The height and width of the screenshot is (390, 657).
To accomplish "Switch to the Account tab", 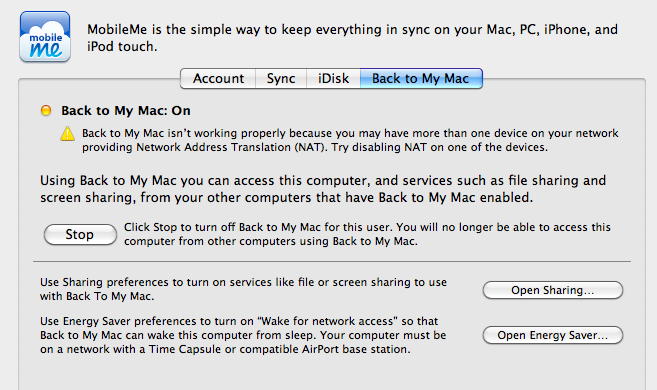I will tap(218, 78).
